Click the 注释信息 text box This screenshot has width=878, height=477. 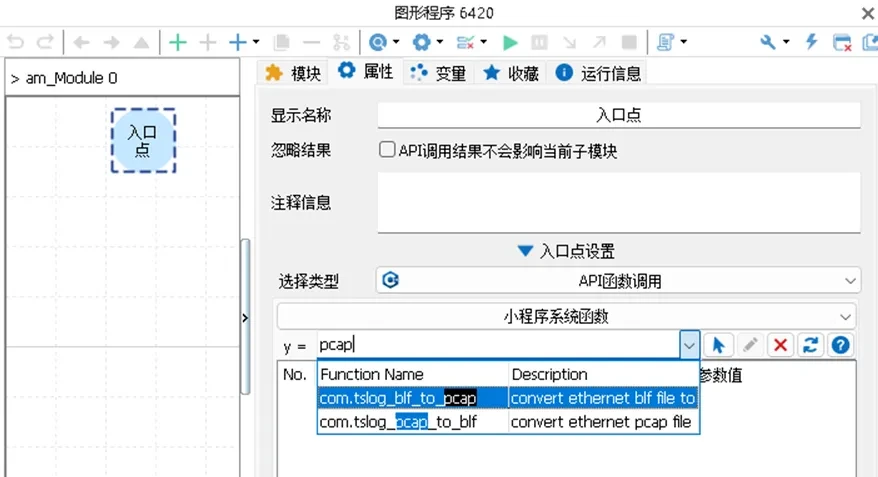618,202
